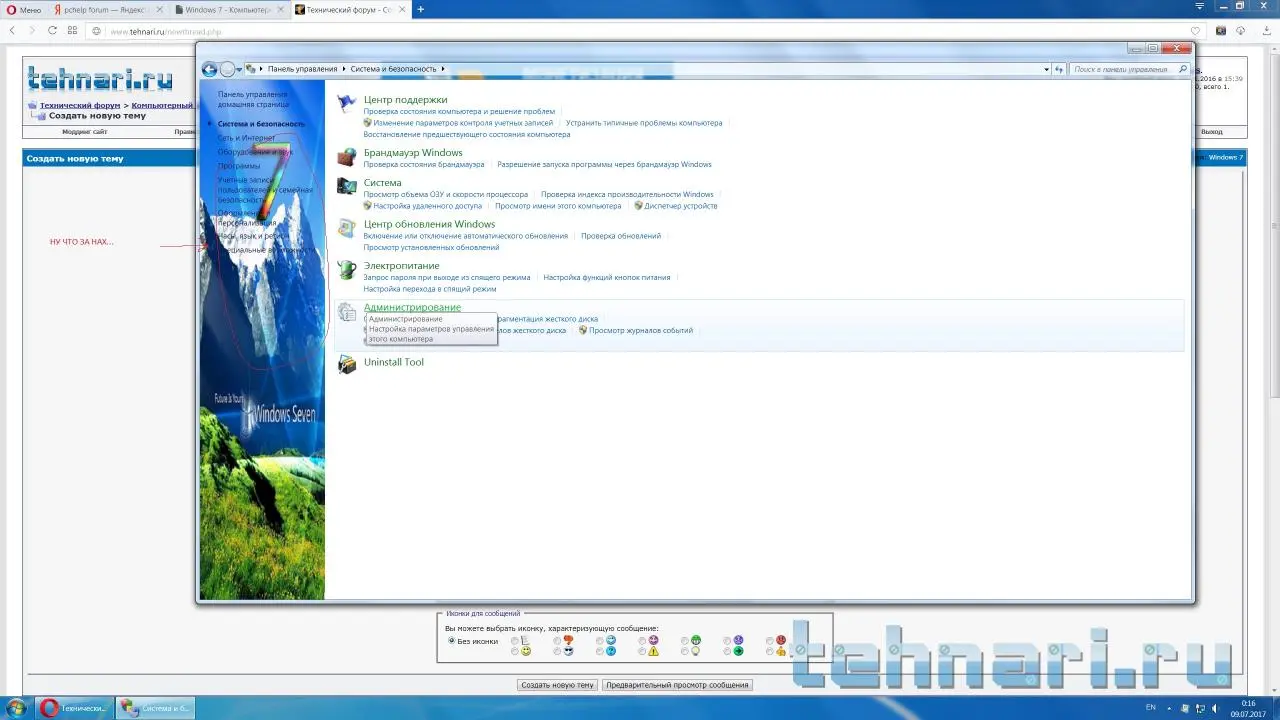Viewport: 1280px width, 720px height.
Task: Select the Без иконки radio button
Action: tap(452, 641)
